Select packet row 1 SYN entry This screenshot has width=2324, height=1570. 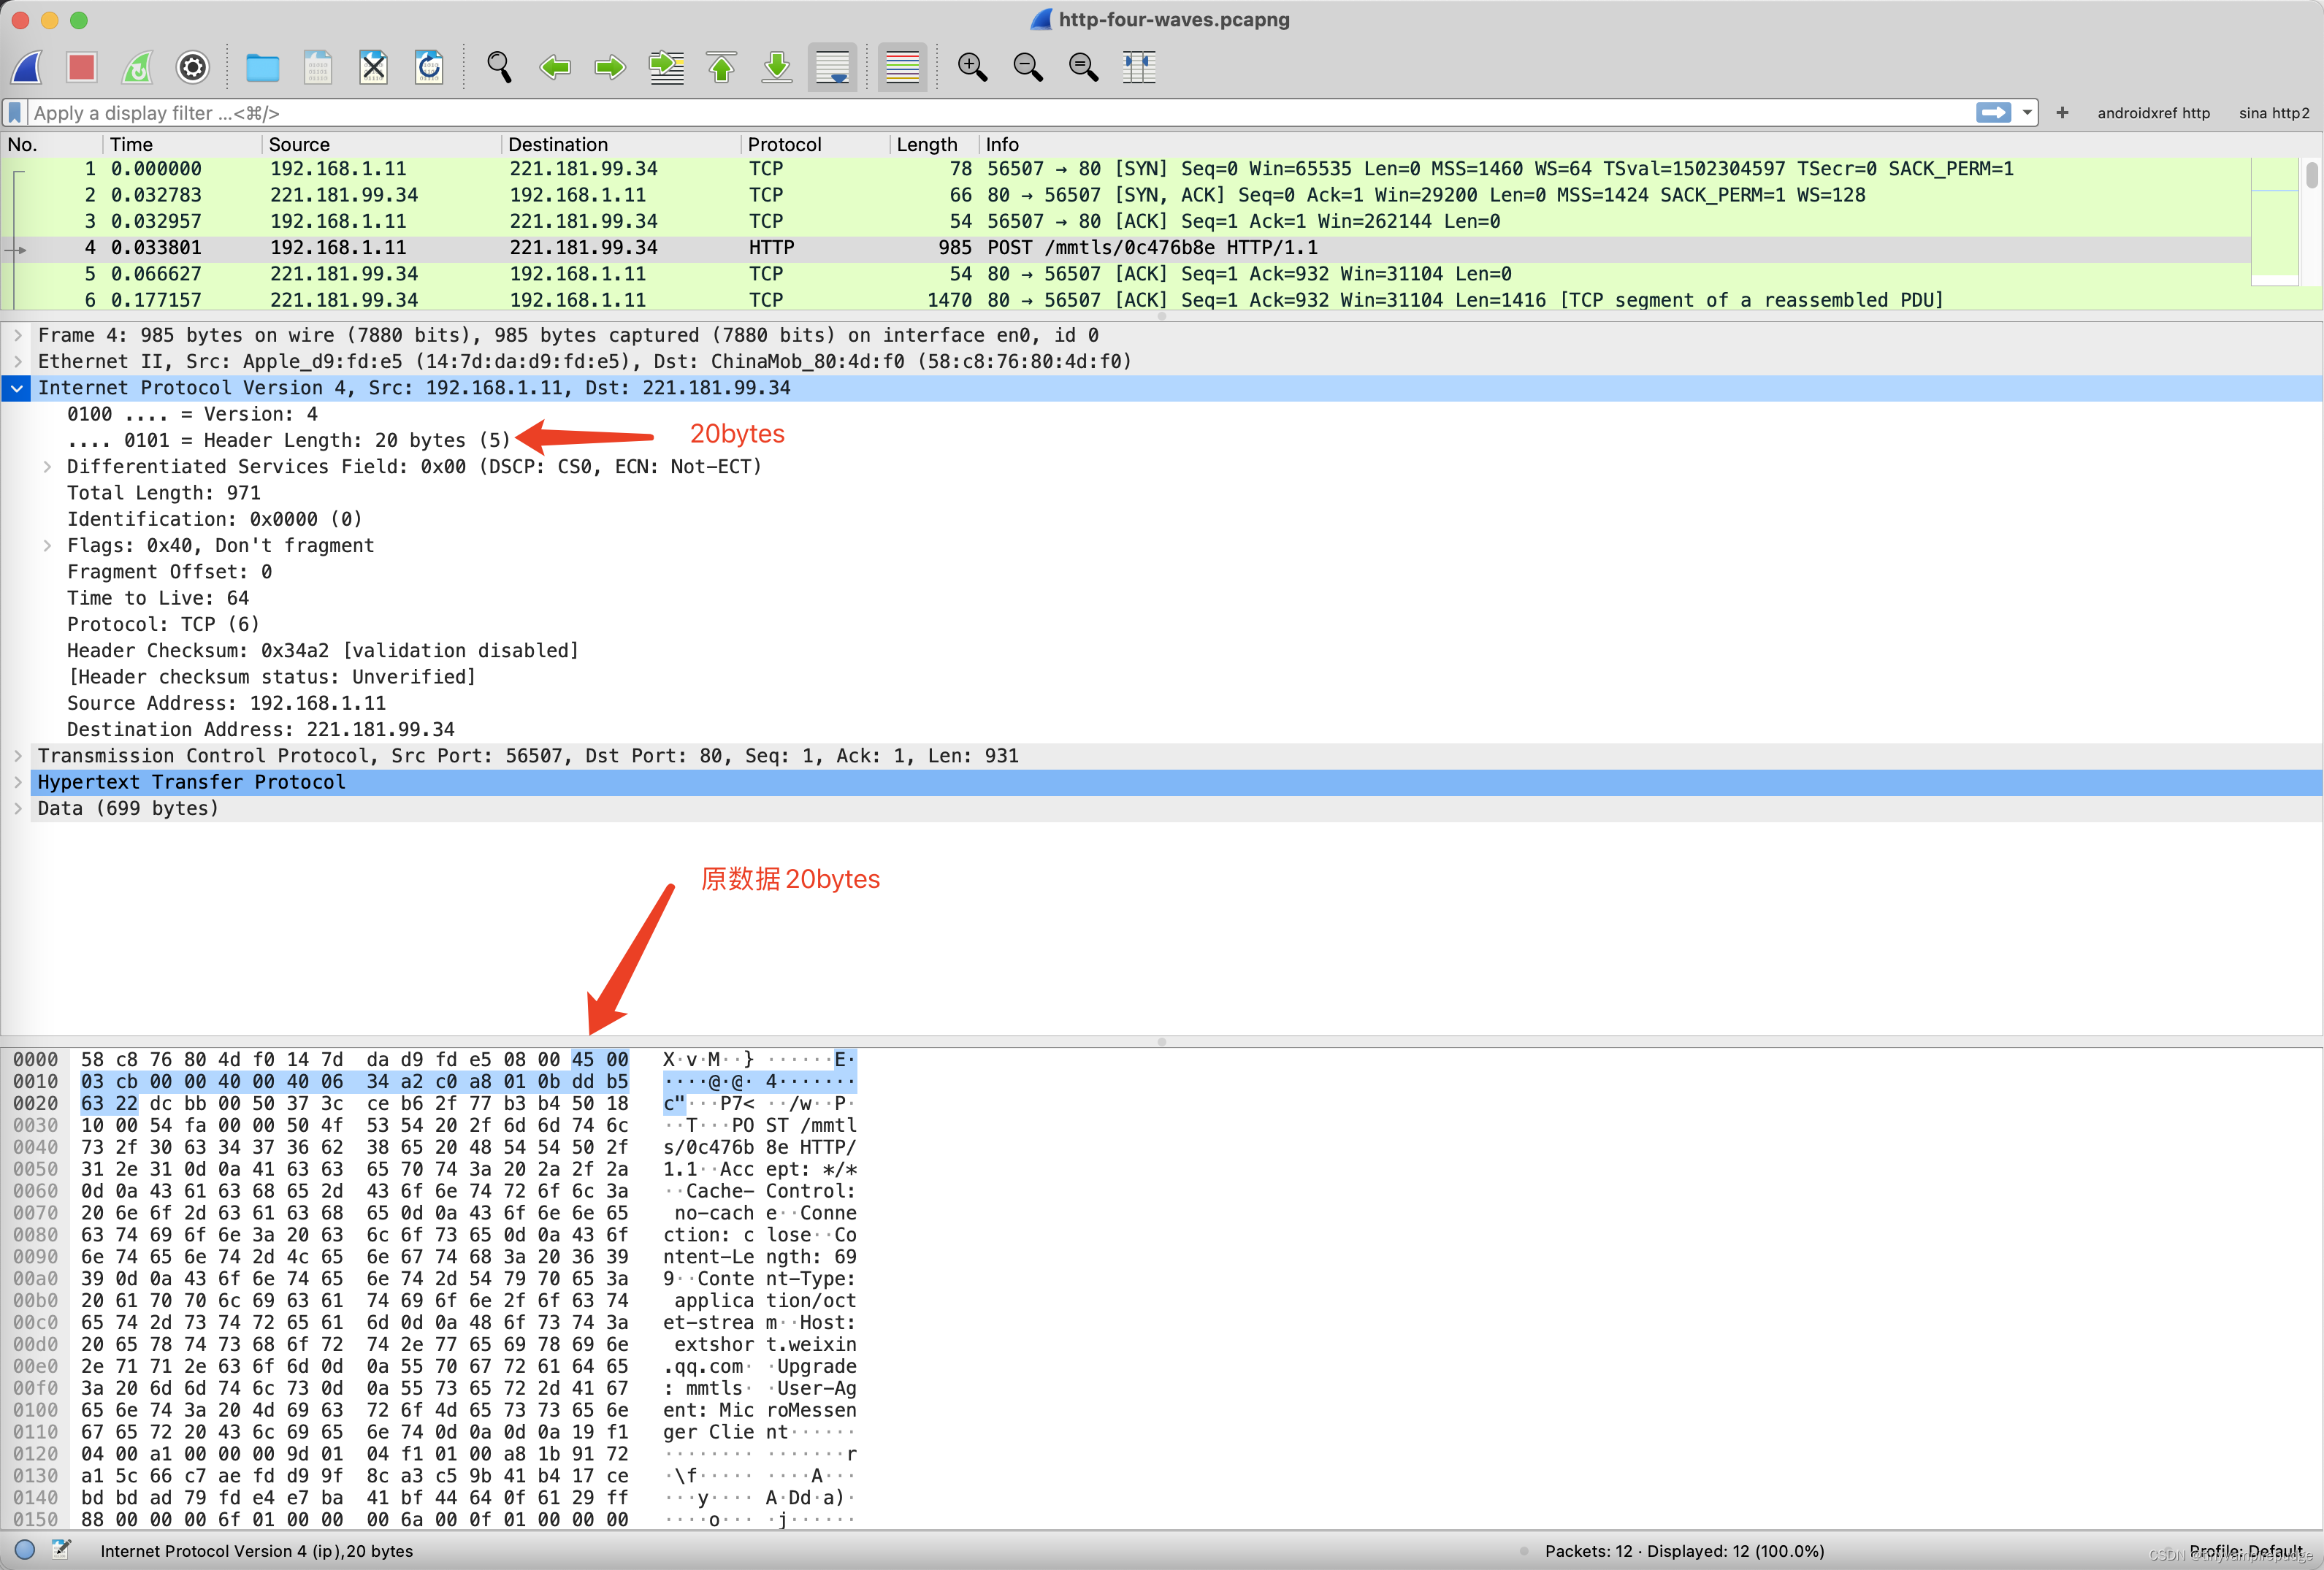click(x=1162, y=168)
